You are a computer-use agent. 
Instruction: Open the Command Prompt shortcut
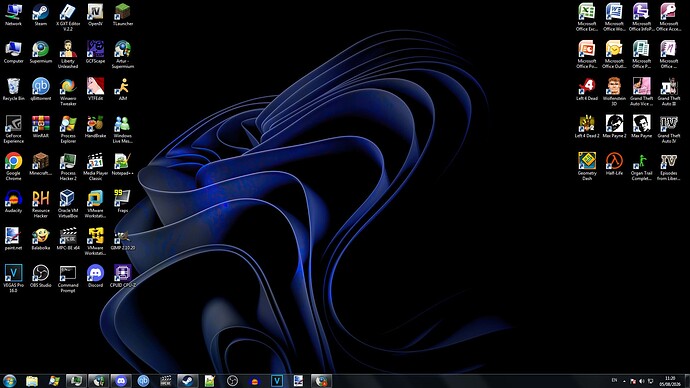(68, 279)
